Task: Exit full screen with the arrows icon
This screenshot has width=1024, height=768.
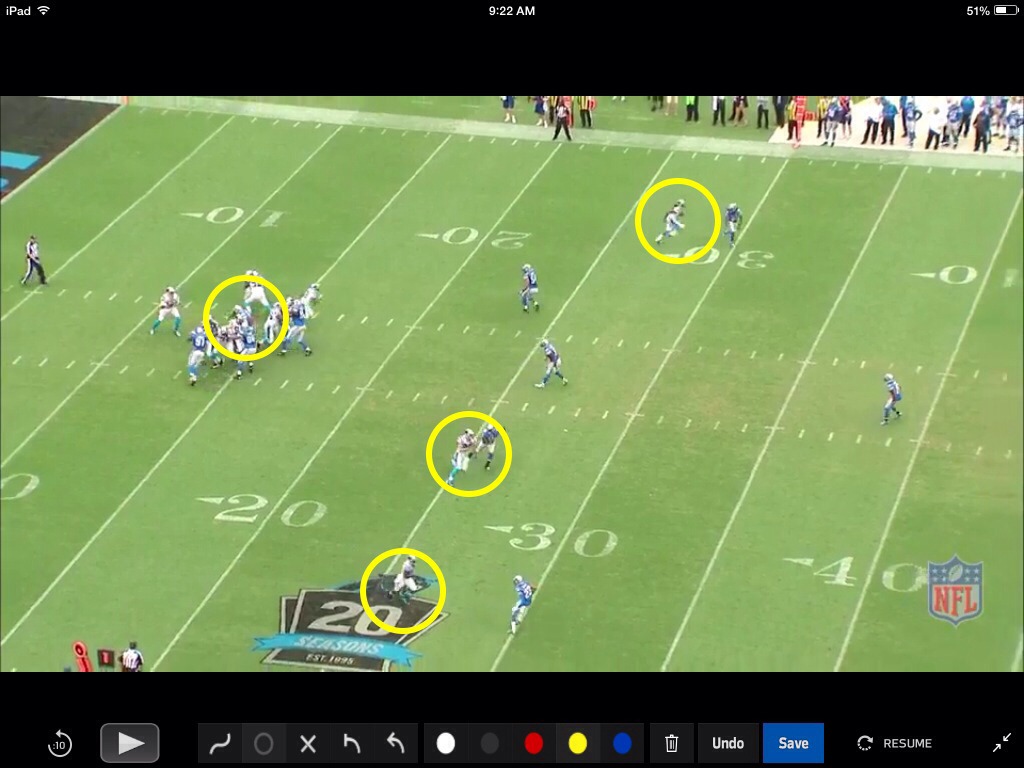Action: pos(1001,743)
